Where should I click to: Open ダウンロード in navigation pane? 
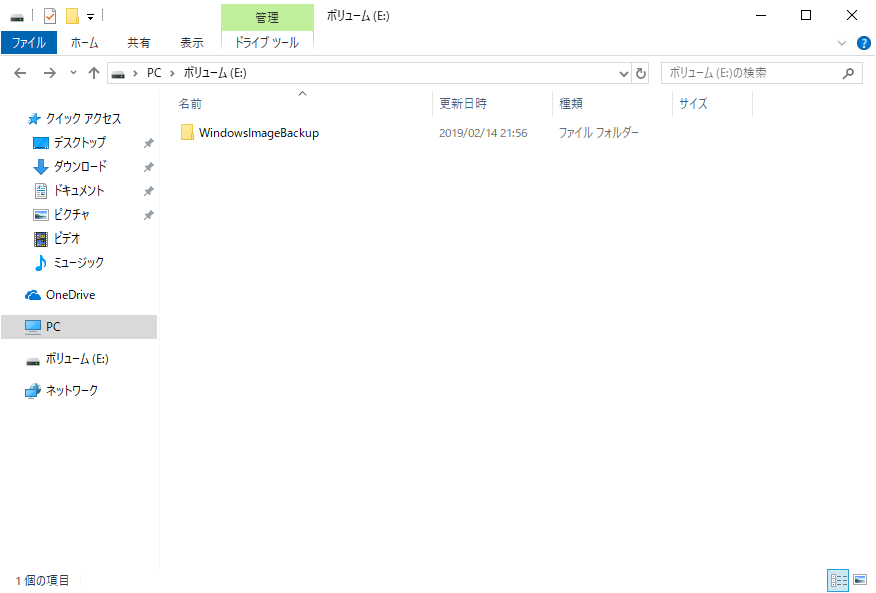[x=80, y=167]
